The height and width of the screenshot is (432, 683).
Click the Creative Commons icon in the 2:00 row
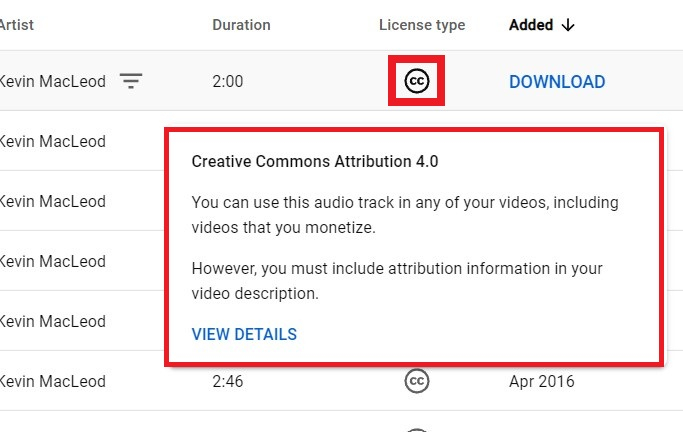click(x=417, y=81)
